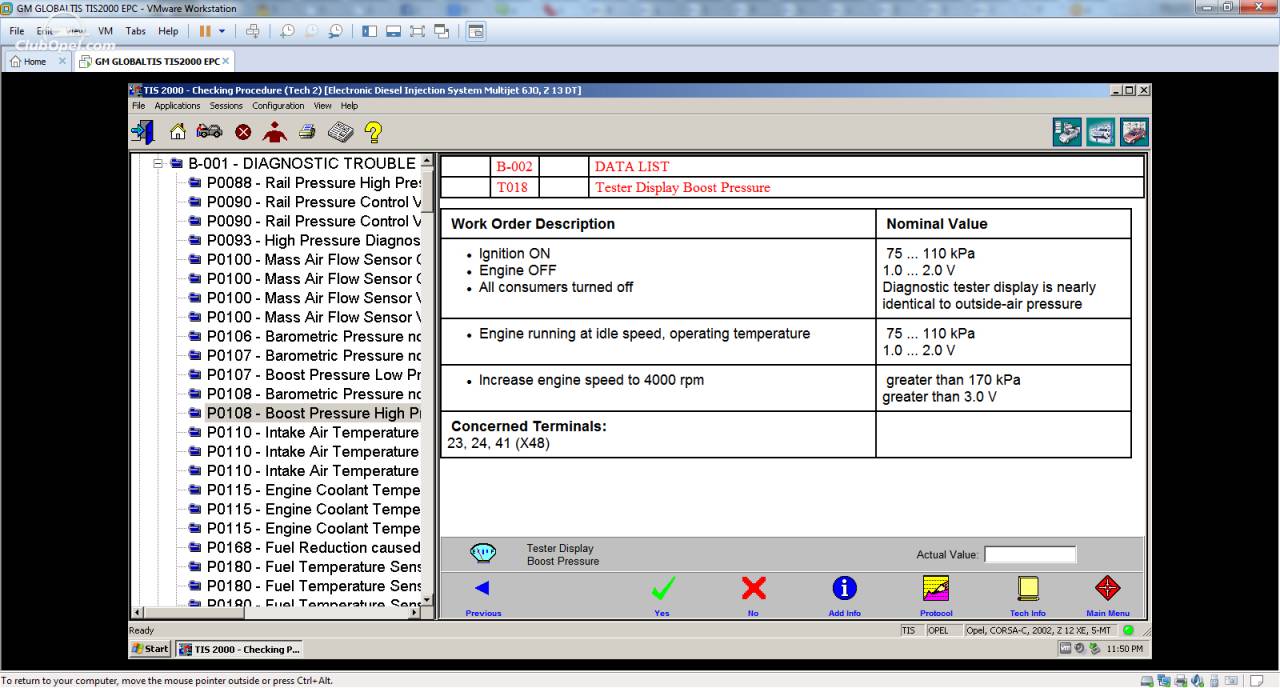Screen dimensions: 1280x688
Task: Click TIS 2000 Checking taskbar button
Action: tap(240, 649)
